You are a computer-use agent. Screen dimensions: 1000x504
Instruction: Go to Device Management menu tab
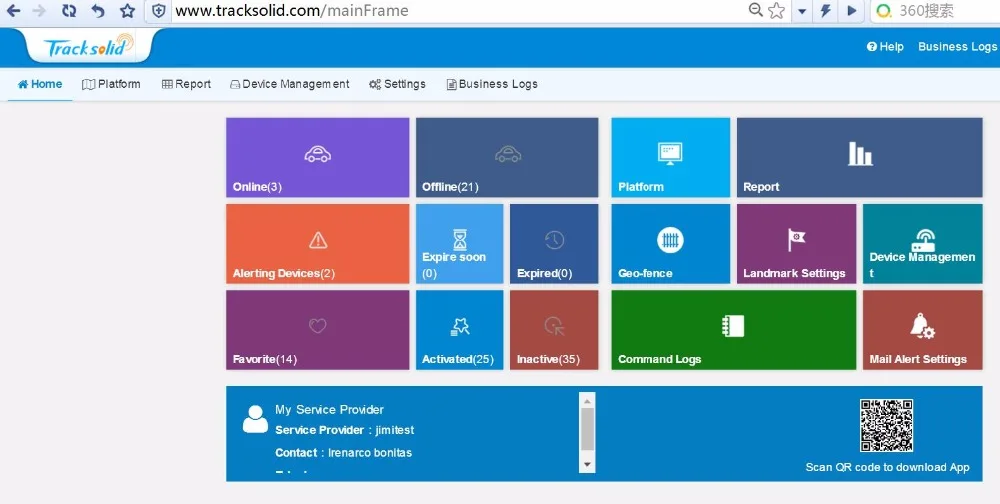tap(290, 84)
